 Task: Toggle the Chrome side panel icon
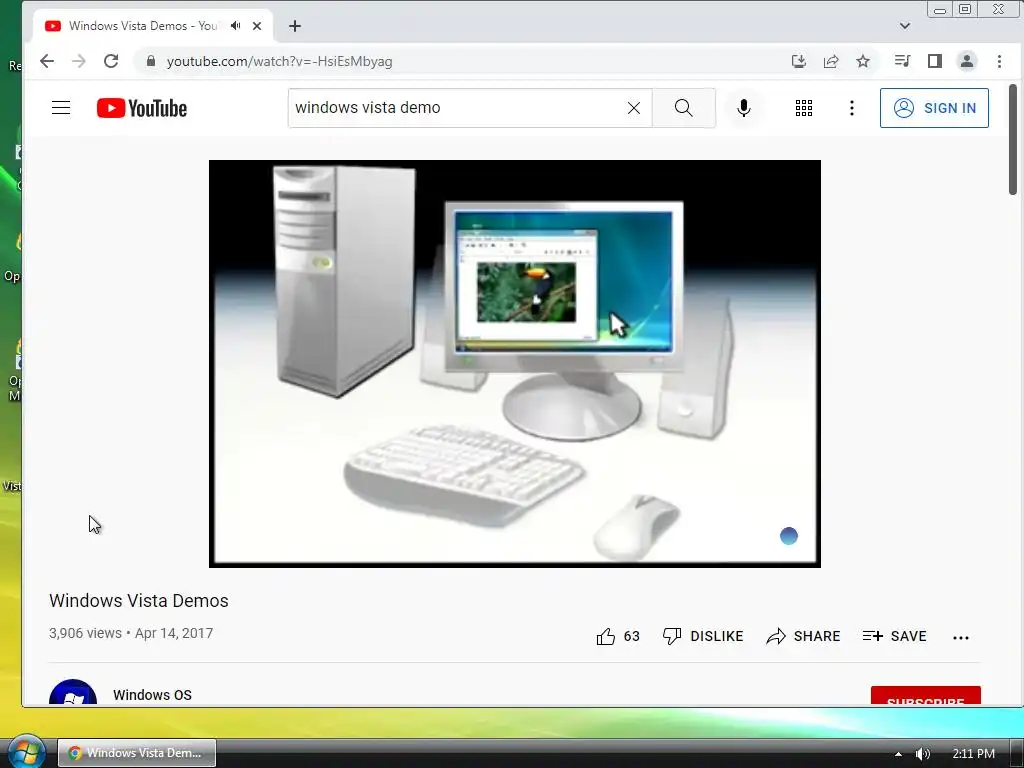(935, 61)
